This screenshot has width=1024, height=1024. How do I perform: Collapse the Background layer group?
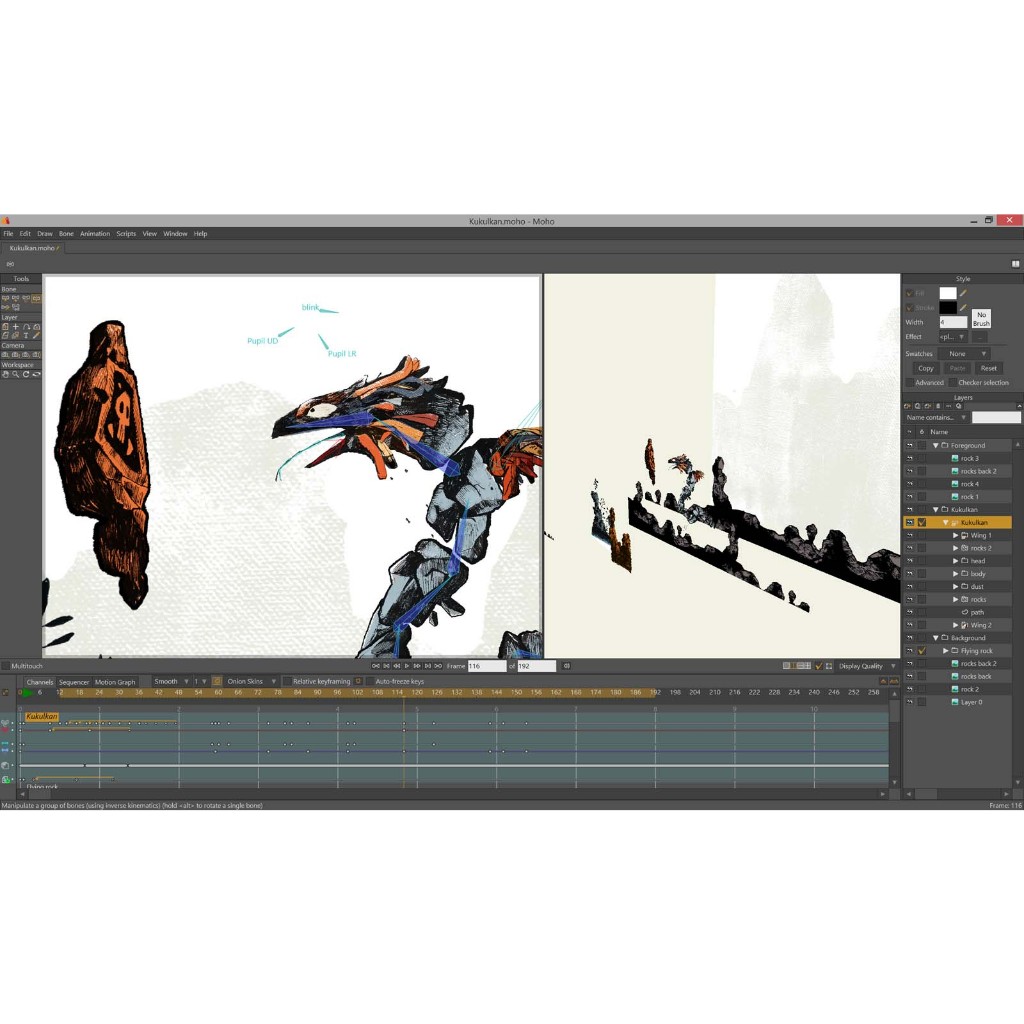pos(935,638)
